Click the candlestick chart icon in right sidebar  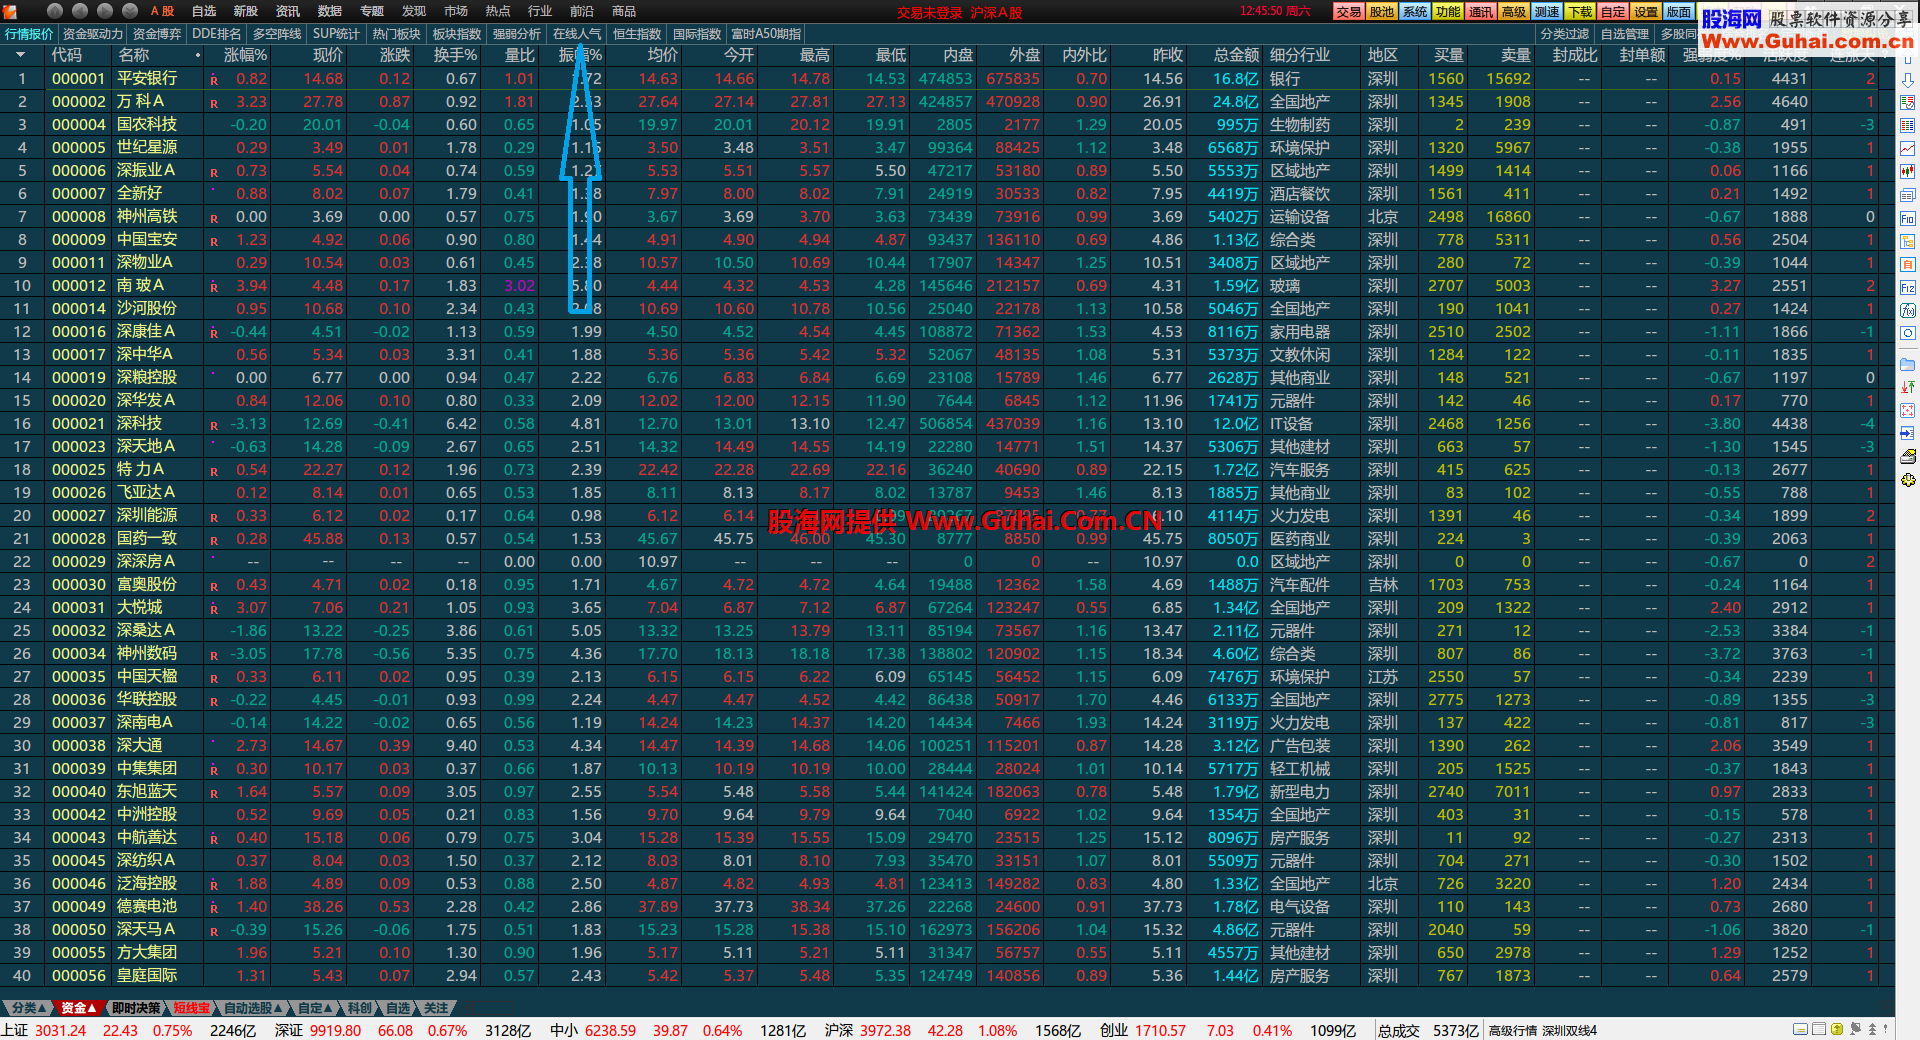(x=1907, y=171)
